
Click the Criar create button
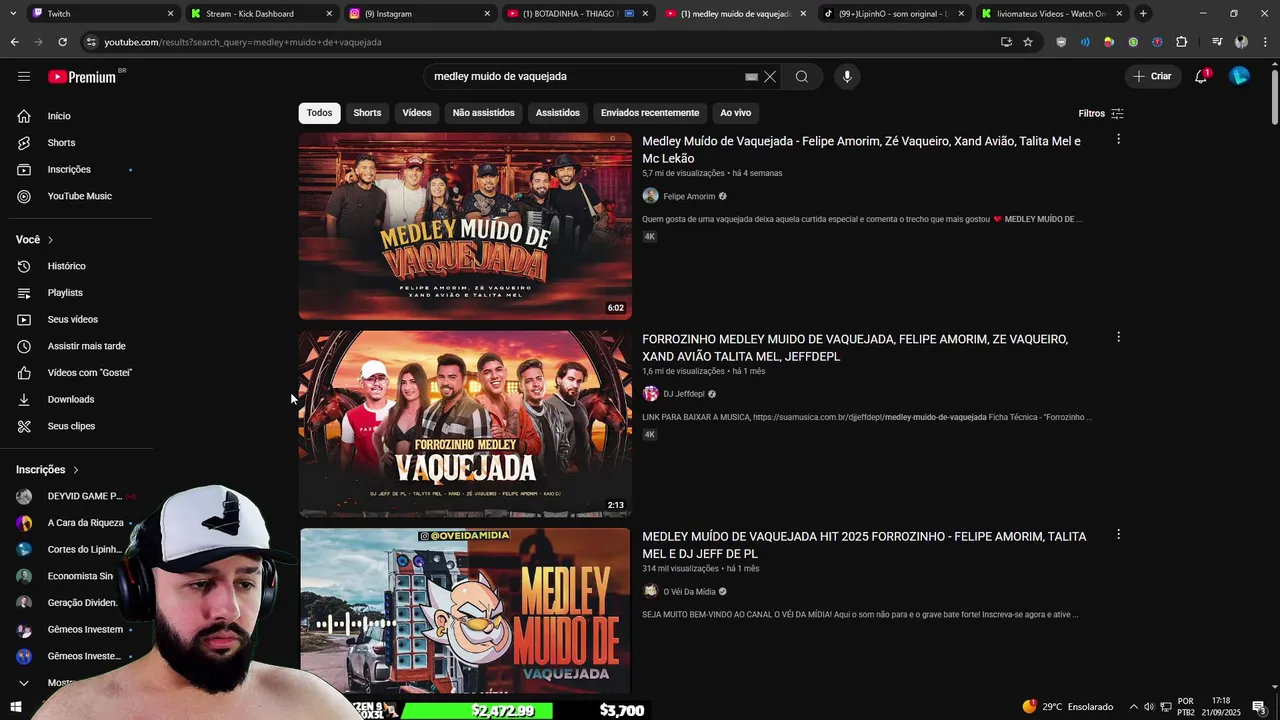1152,76
